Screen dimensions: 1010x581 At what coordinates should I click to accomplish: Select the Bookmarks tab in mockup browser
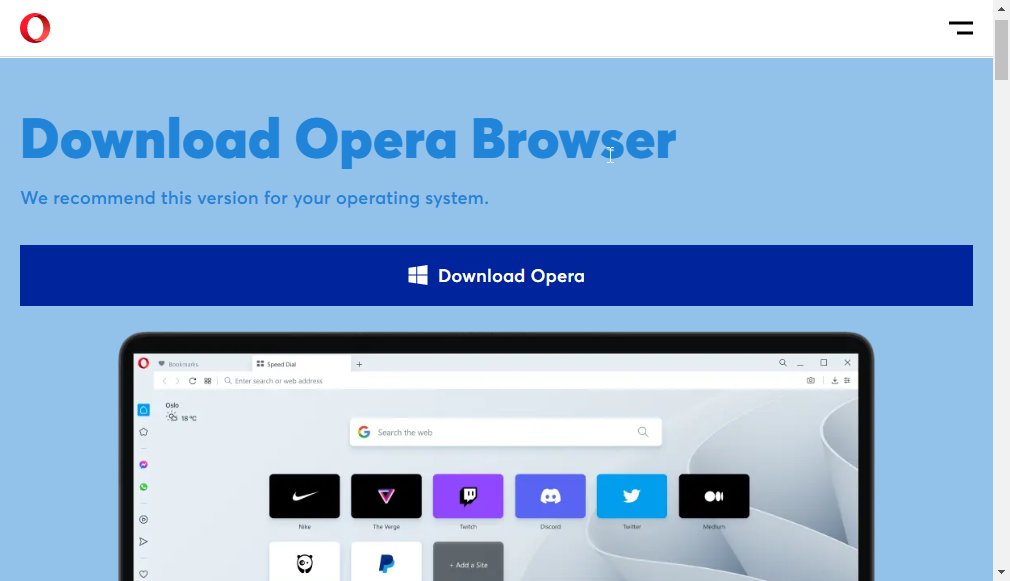(x=201, y=364)
